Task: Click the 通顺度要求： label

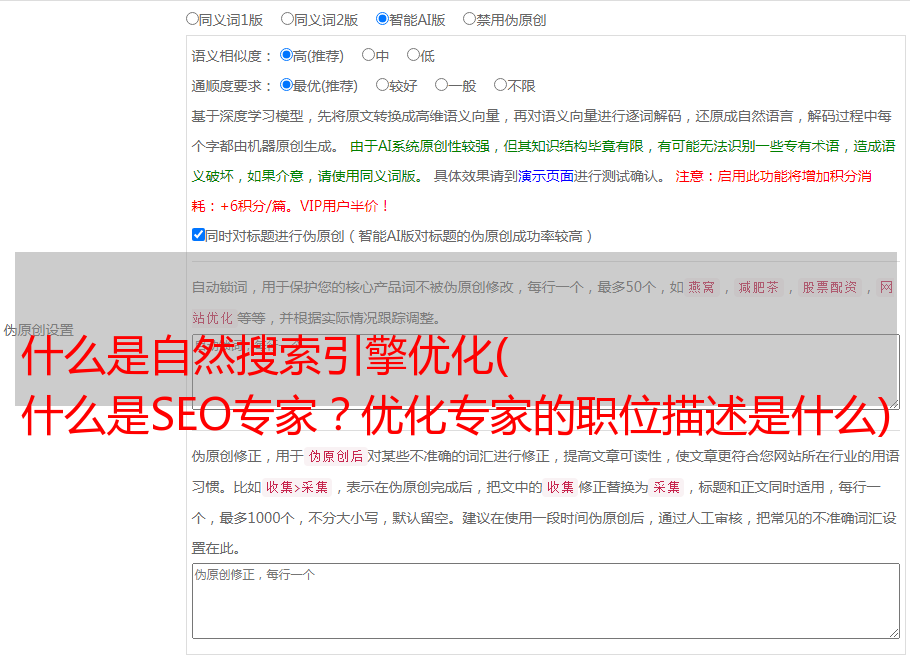Action: tap(232, 86)
